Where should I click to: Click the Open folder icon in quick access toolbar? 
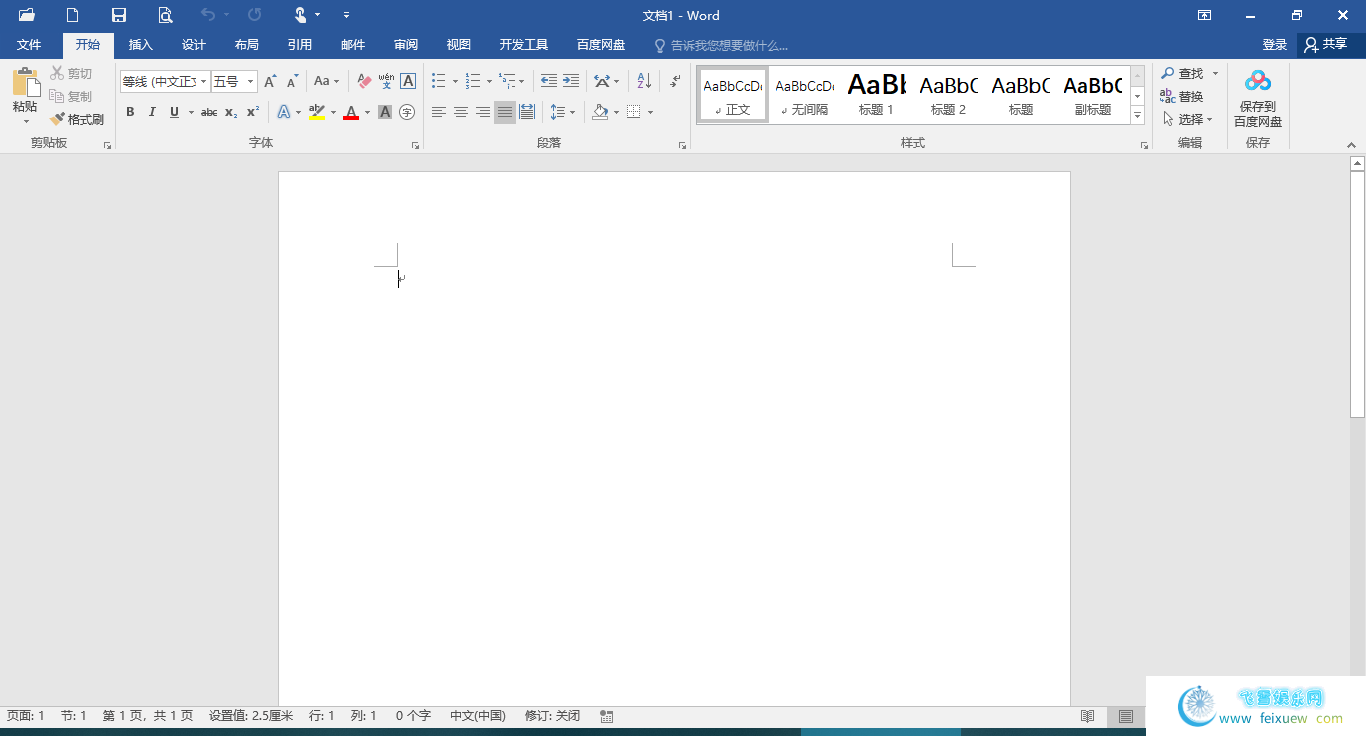click(x=26, y=15)
